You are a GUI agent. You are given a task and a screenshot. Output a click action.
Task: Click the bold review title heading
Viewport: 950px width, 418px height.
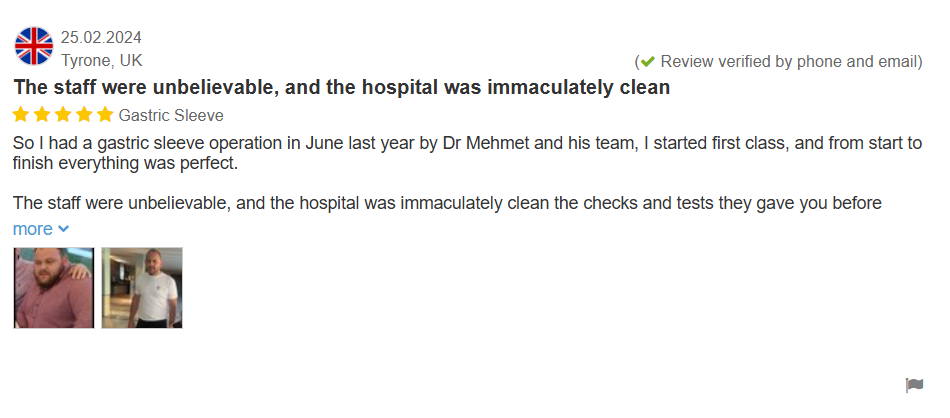coord(341,88)
